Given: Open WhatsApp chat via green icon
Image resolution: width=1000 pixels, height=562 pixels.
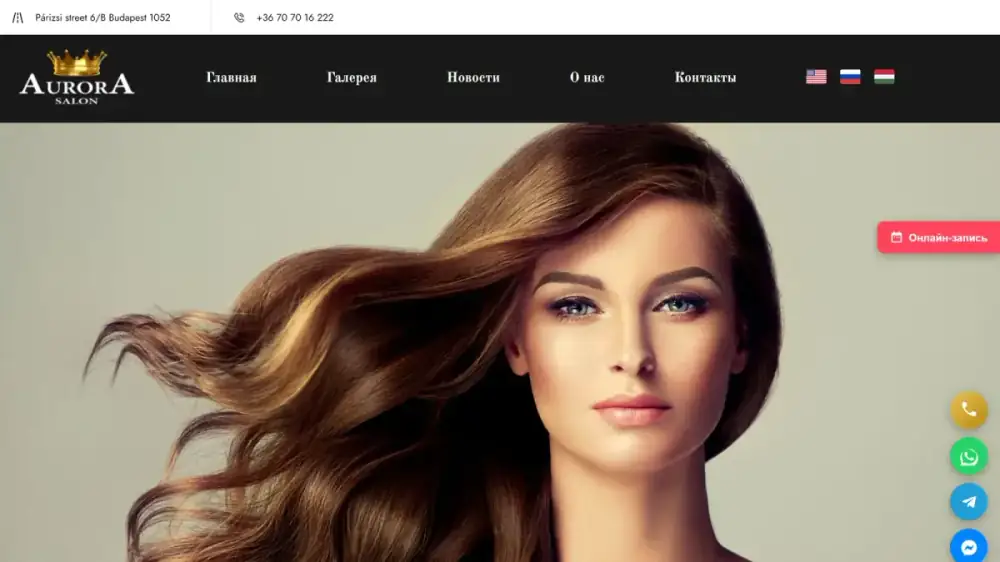Looking at the screenshot, I should point(969,456).
